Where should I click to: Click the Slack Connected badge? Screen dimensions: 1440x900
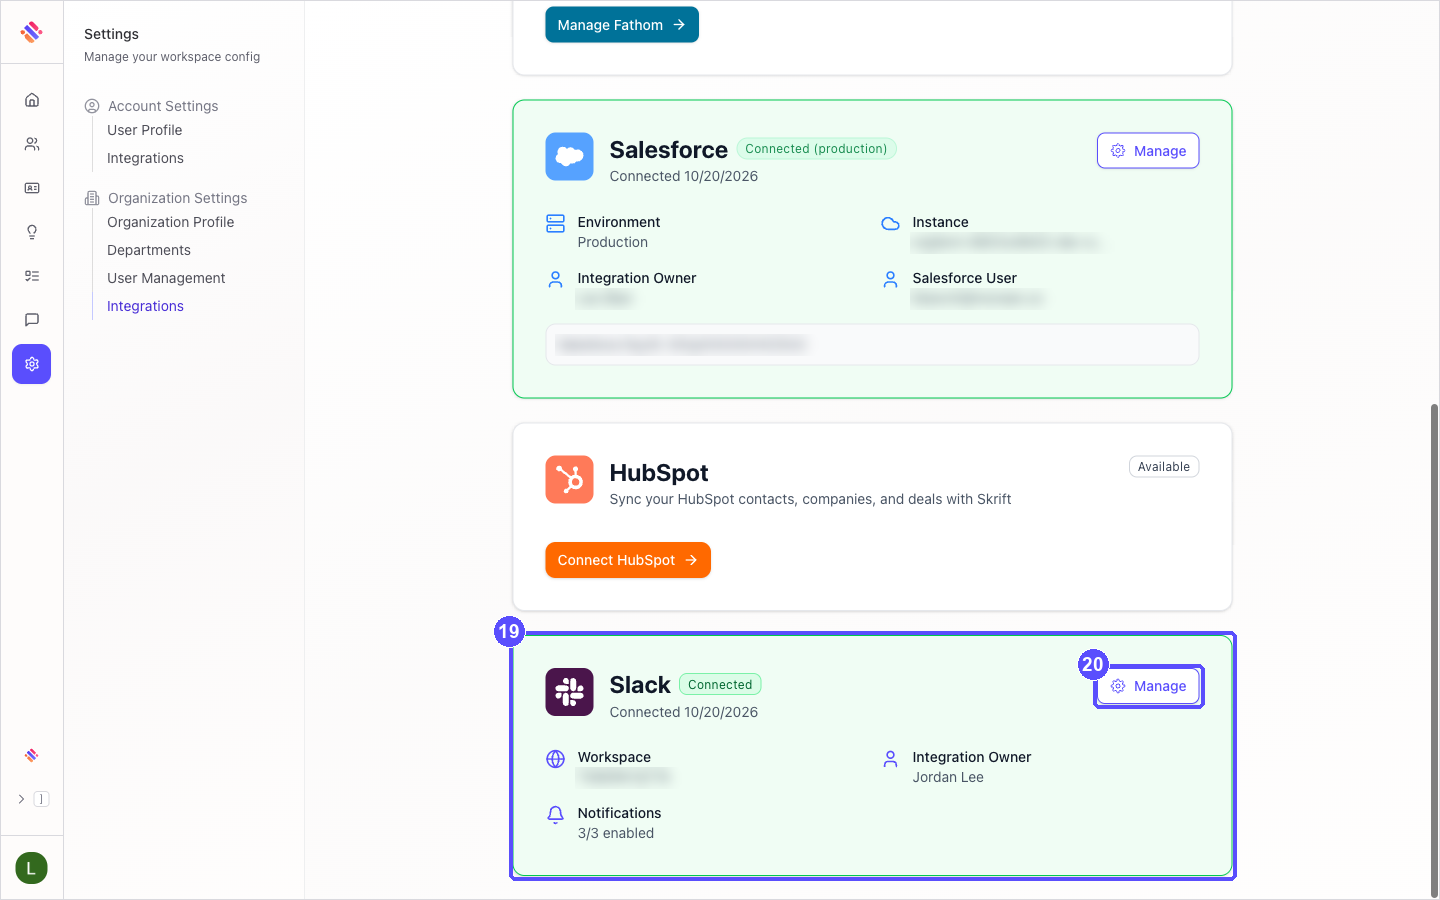pyautogui.click(x=720, y=685)
